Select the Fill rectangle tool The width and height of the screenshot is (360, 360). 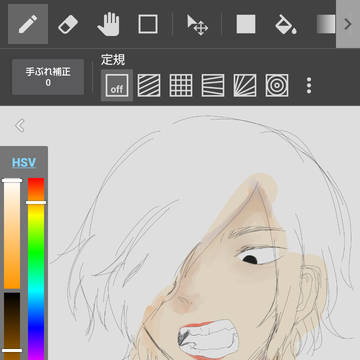[x=246, y=24]
